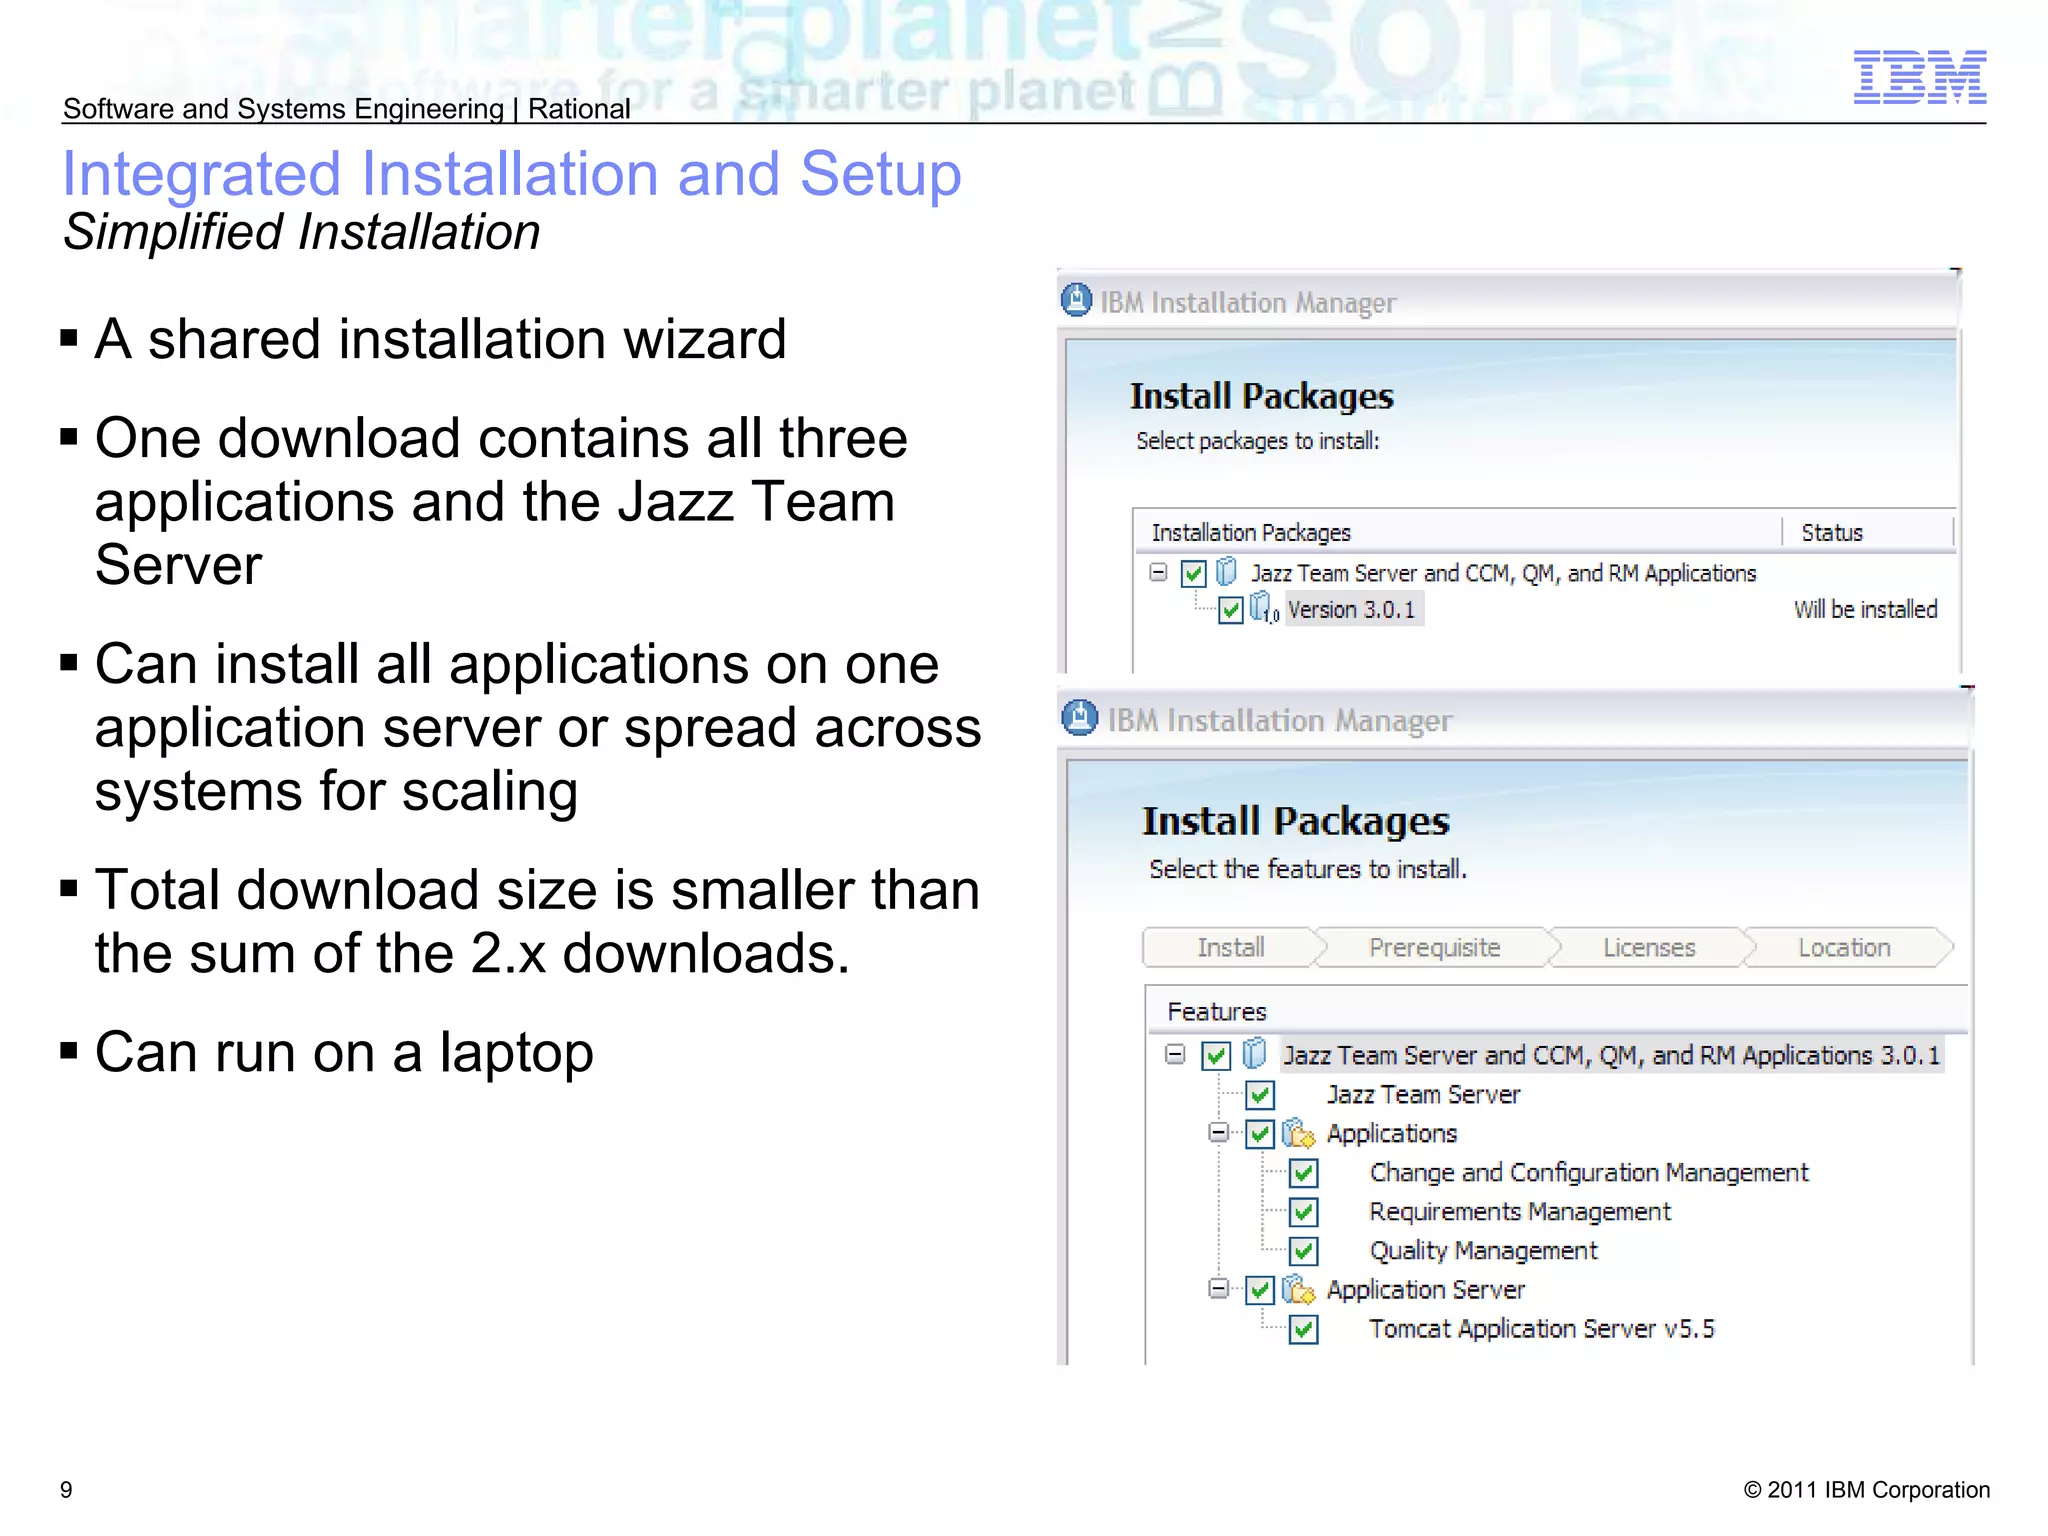Select Quality Management row
The width and height of the screenshot is (2048, 1536).
(1483, 1251)
